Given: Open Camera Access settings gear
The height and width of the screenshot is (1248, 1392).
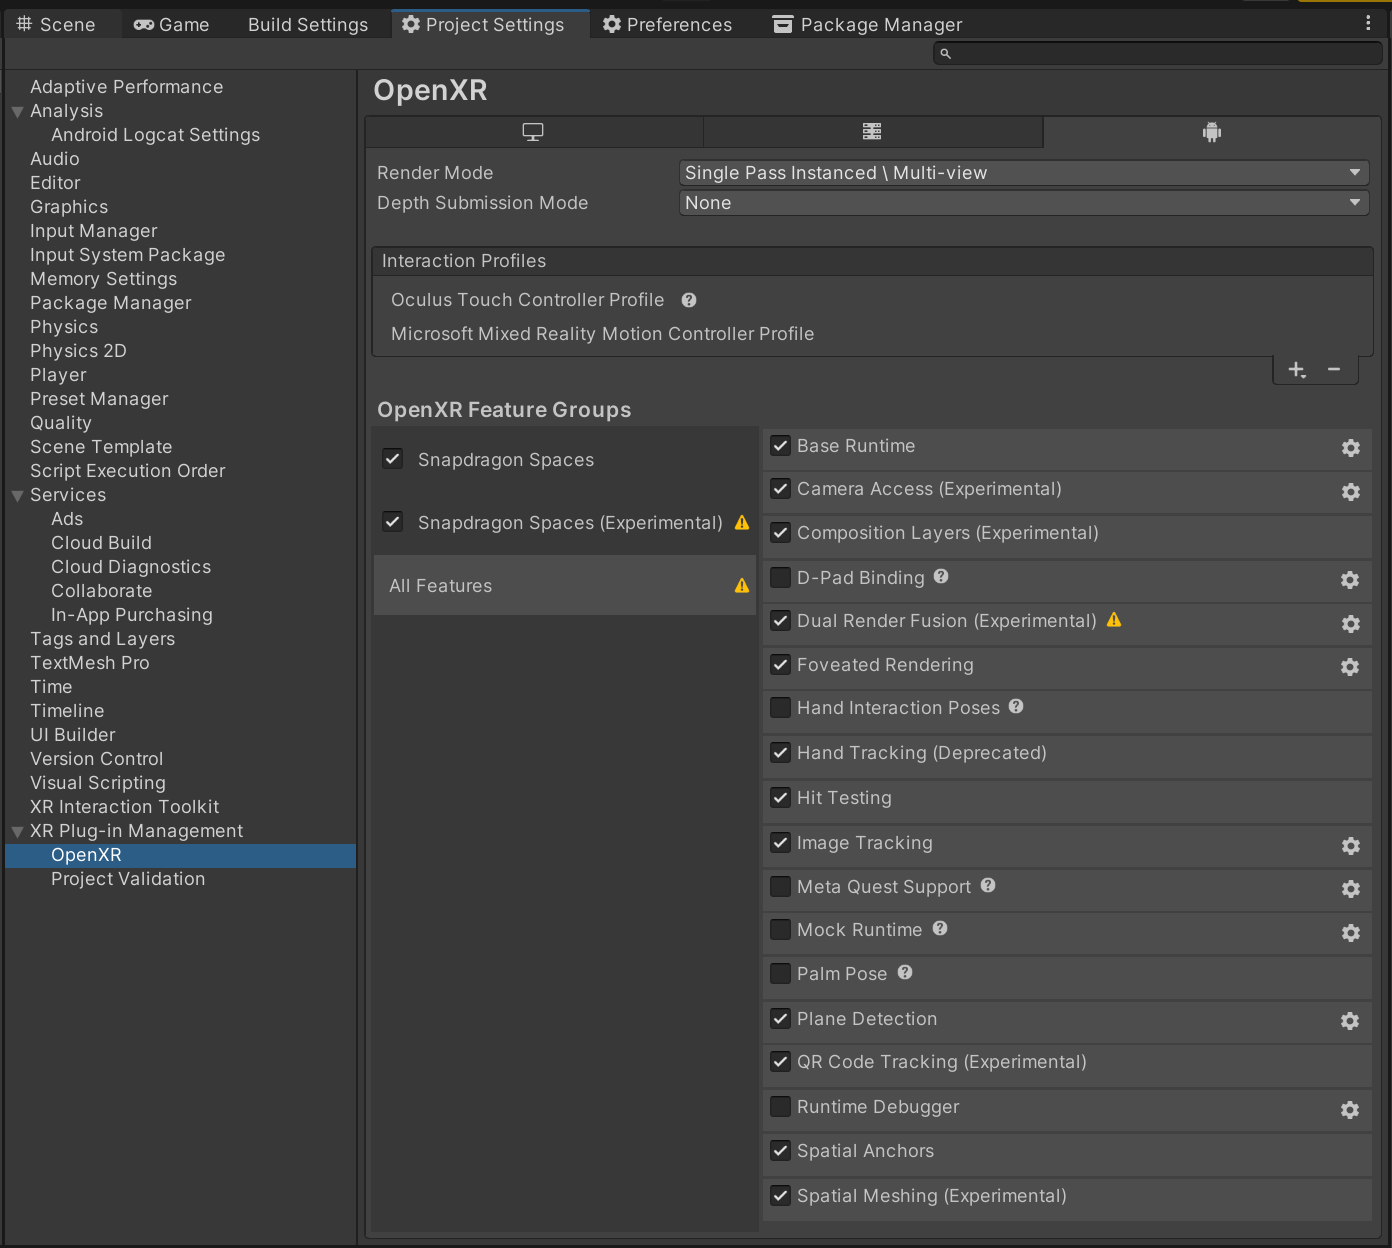Looking at the screenshot, I should click(1350, 492).
